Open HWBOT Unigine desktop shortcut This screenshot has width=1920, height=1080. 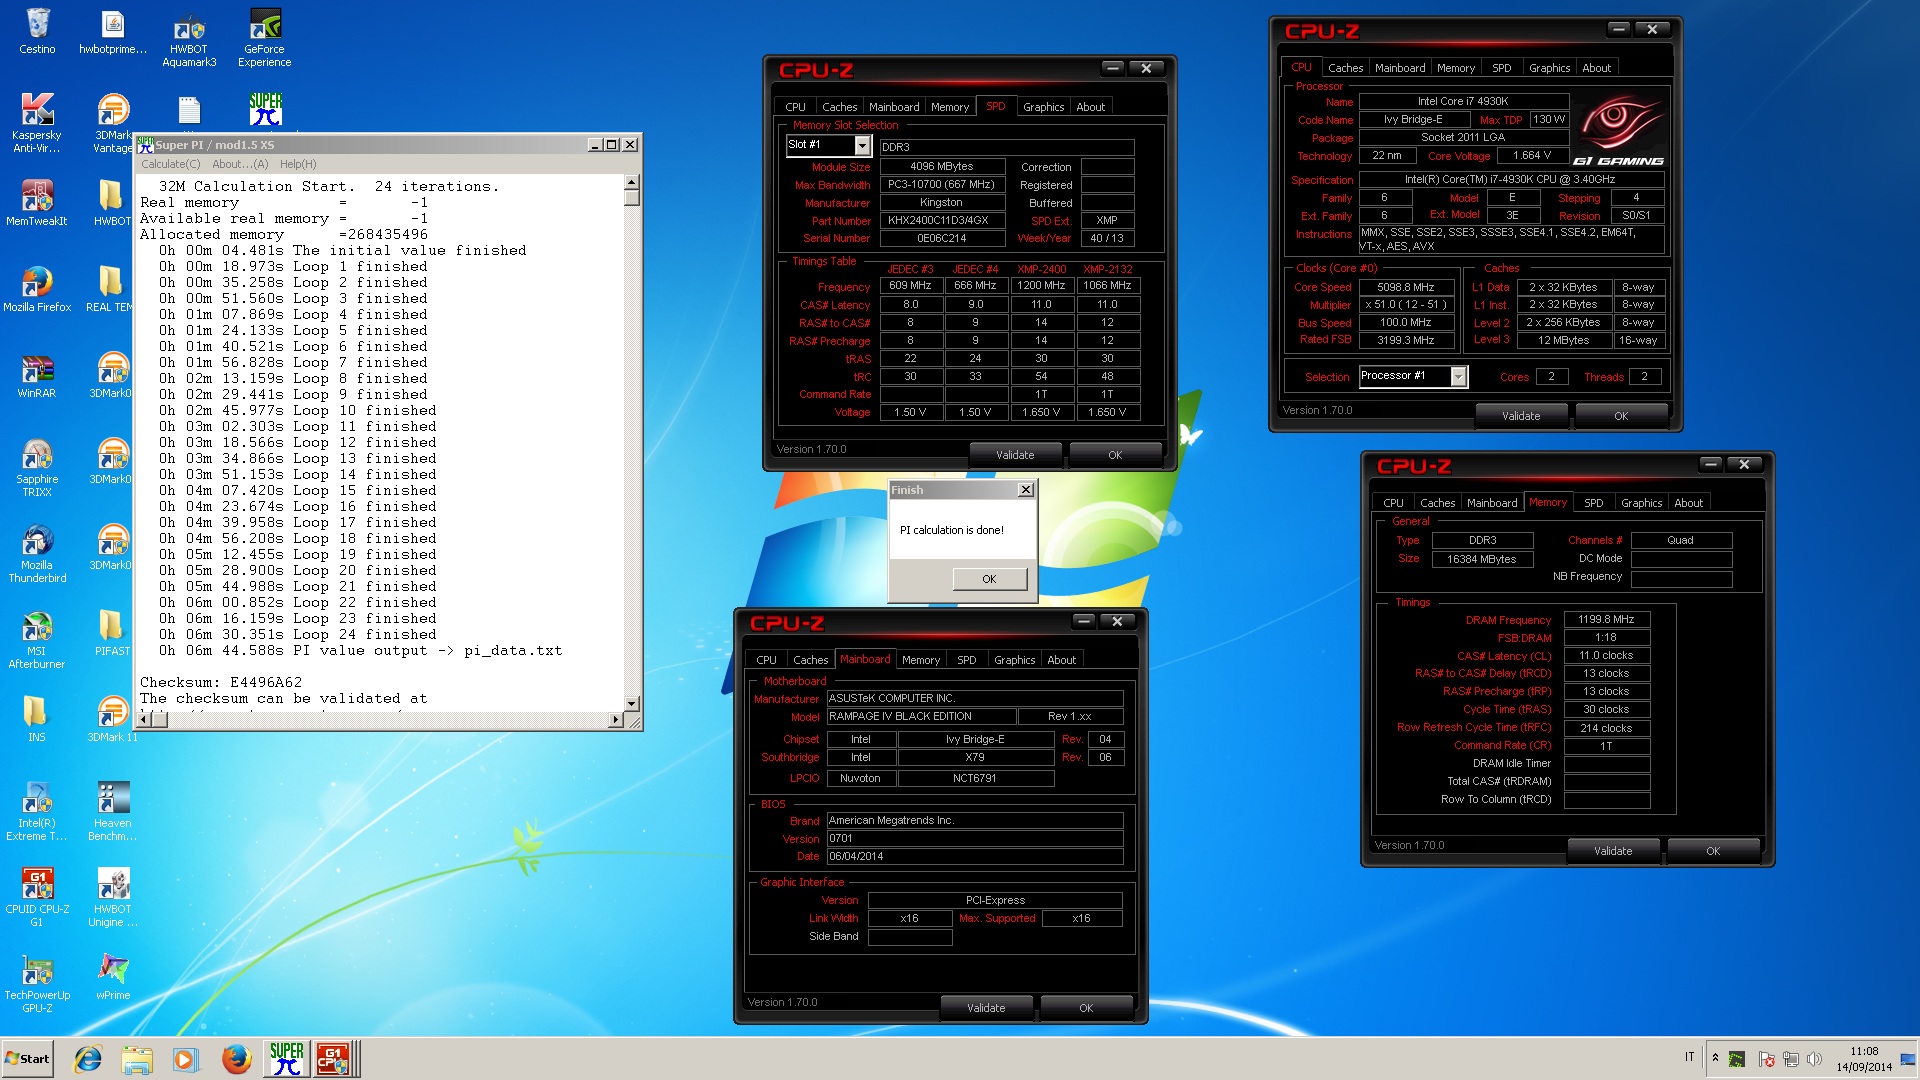click(x=113, y=897)
